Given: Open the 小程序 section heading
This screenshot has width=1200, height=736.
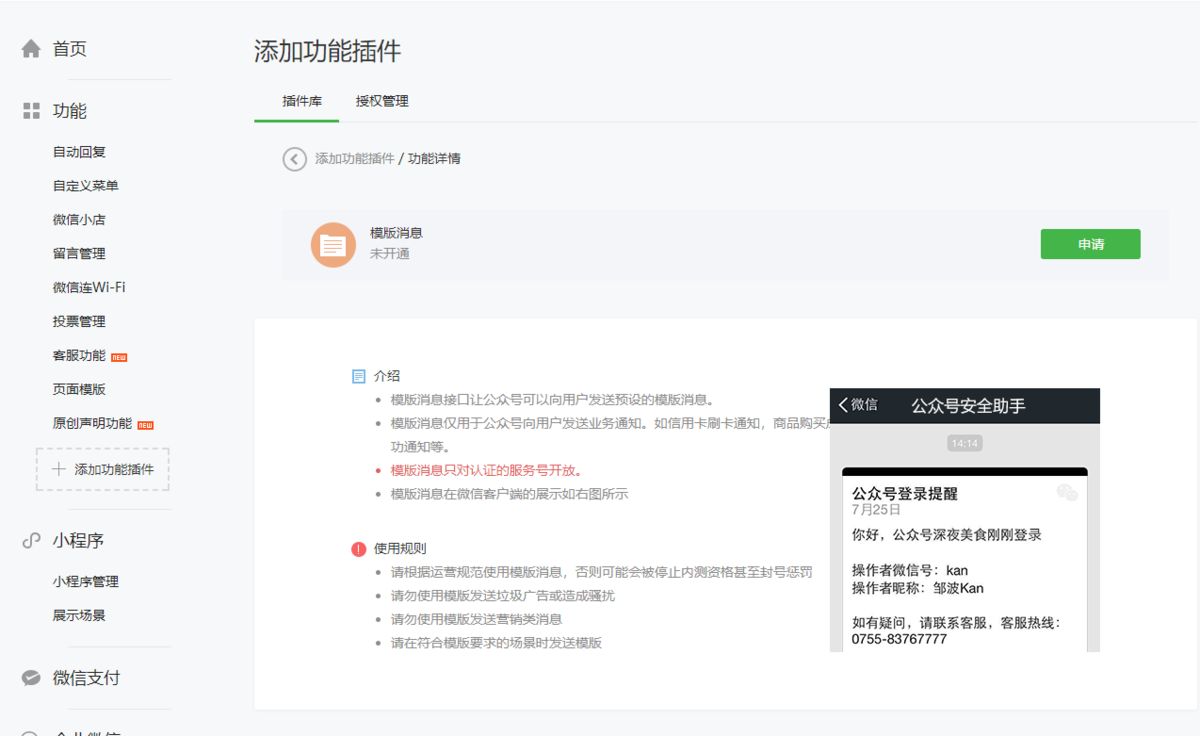Looking at the screenshot, I should [78, 541].
